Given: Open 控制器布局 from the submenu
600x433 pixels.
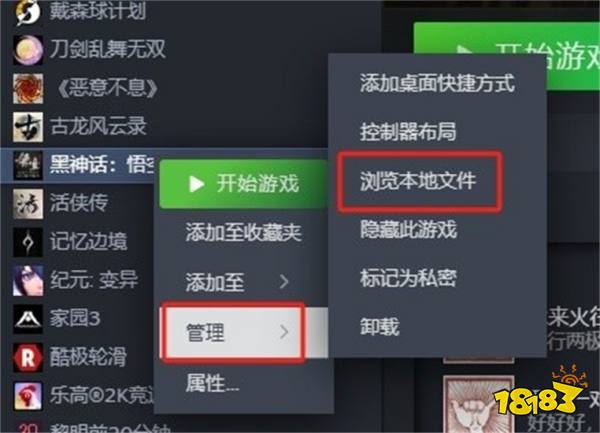Looking at the screenshot, I should click(408, 132).
